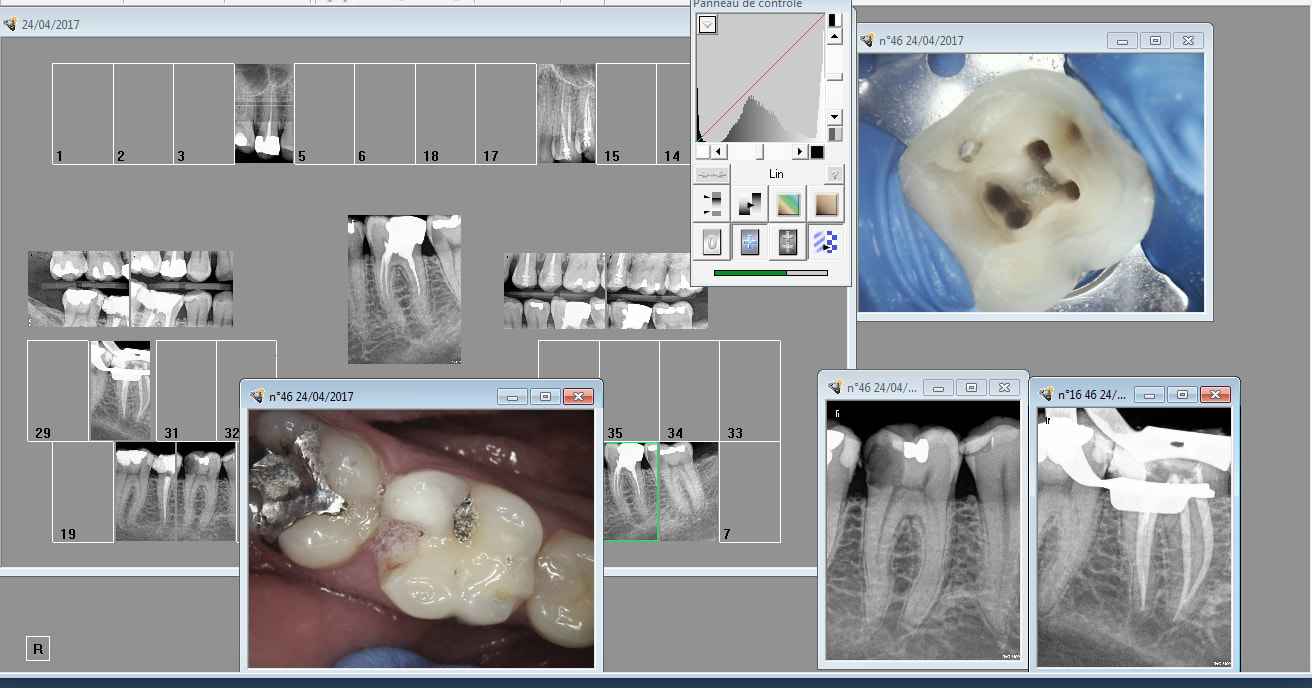Viewport: 1312px width, 688px height.
Task: Click the R orientation marker button
Action: pyautogui.click(x=38, y=649)
